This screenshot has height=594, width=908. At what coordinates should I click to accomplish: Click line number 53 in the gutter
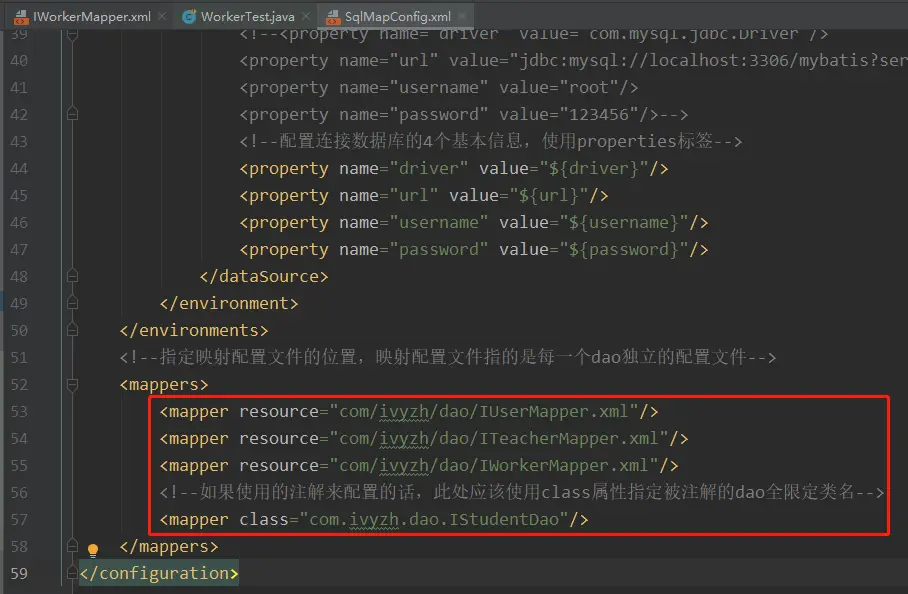pyautogui.click(x=19, y=411)
